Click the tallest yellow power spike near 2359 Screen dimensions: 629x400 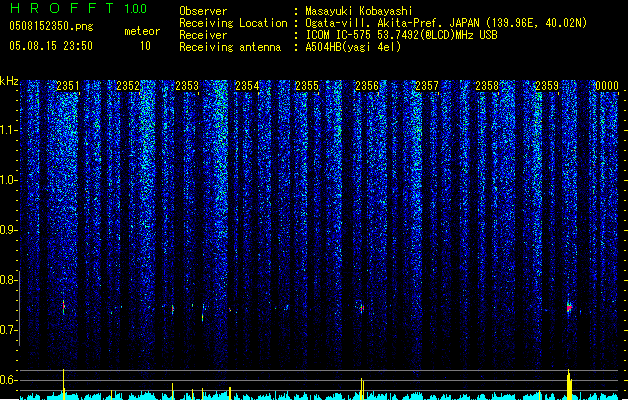click(x=568, y=384)
